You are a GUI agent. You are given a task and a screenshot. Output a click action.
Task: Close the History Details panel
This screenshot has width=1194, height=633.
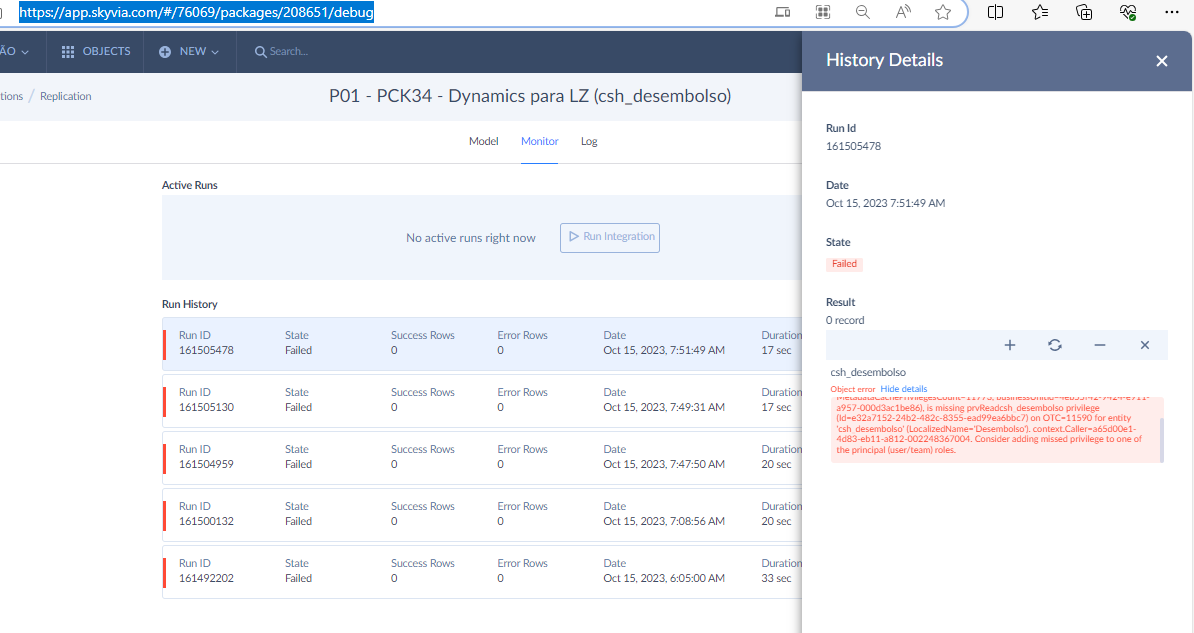1161,61
